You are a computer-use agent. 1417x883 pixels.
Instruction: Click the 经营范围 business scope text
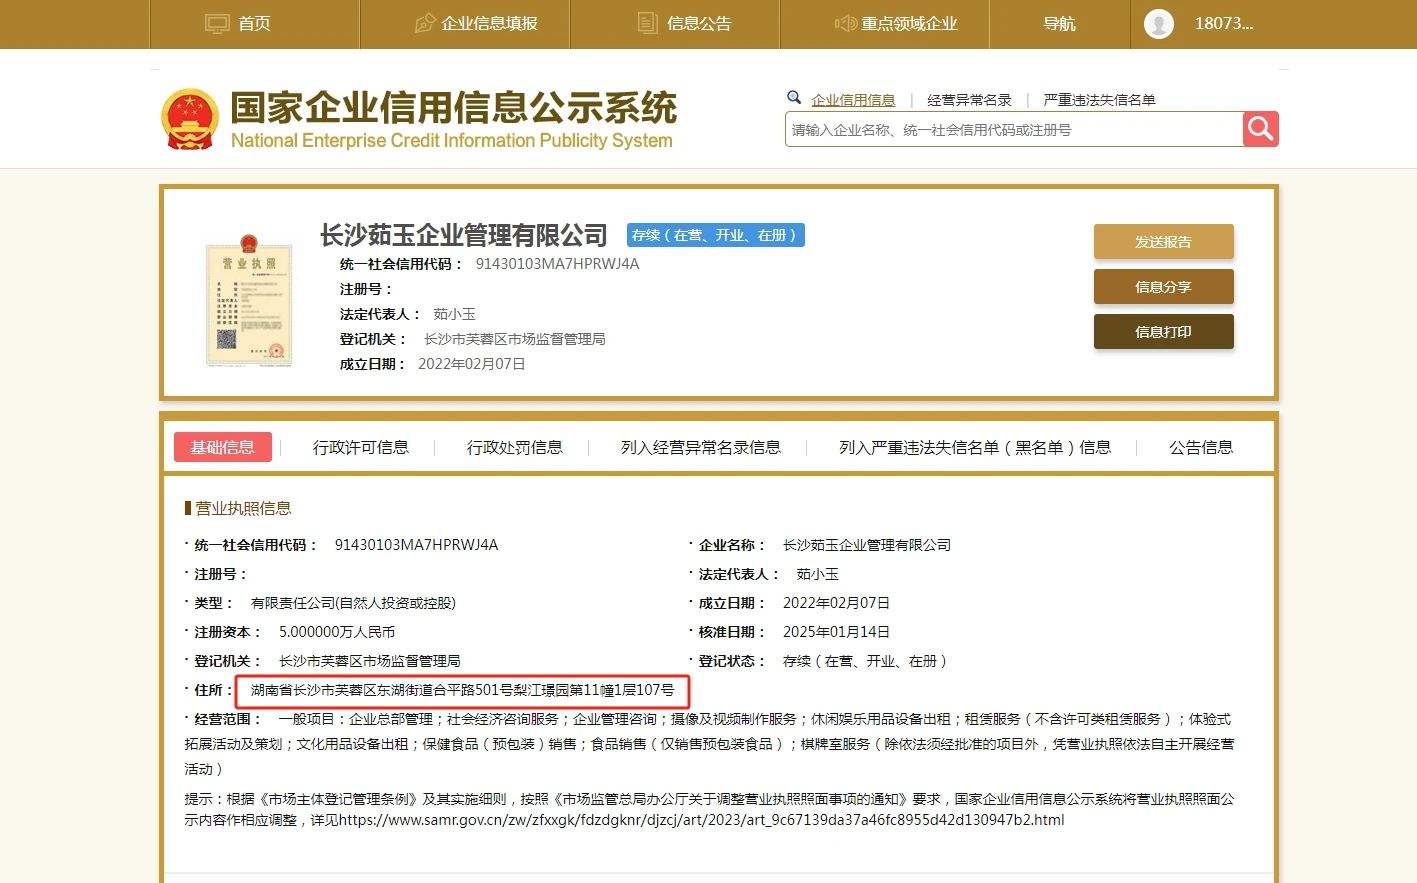(709, 744)
